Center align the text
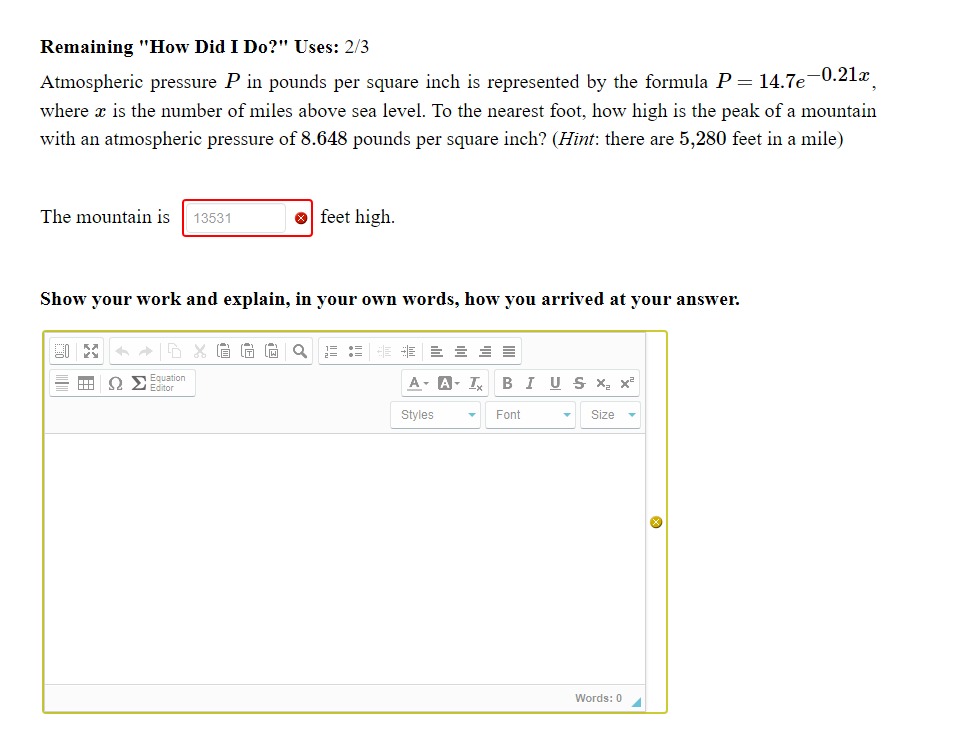958x750 pixels. [x=461, y=351]
